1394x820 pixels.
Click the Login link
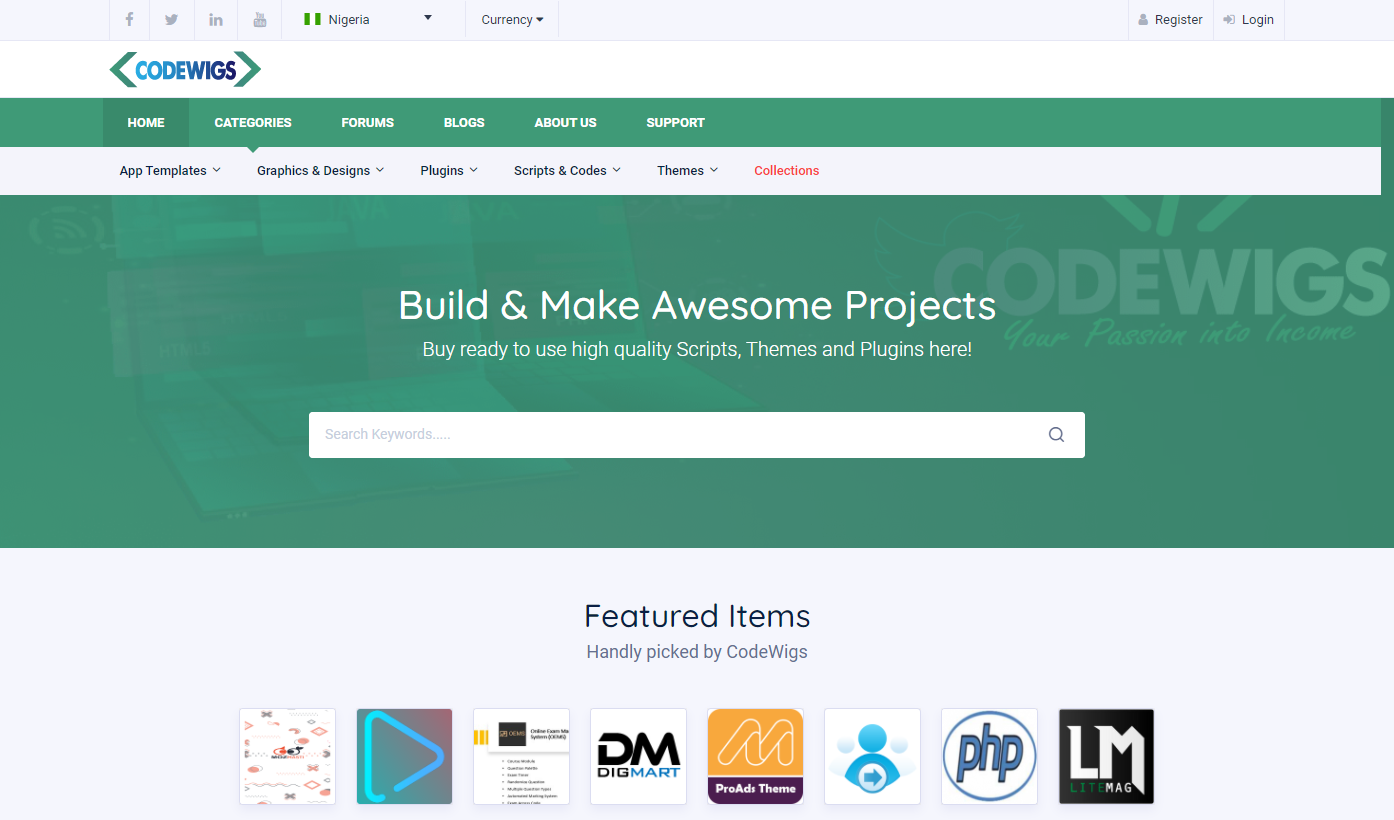pyautogui.click(x=1249, y=20)
